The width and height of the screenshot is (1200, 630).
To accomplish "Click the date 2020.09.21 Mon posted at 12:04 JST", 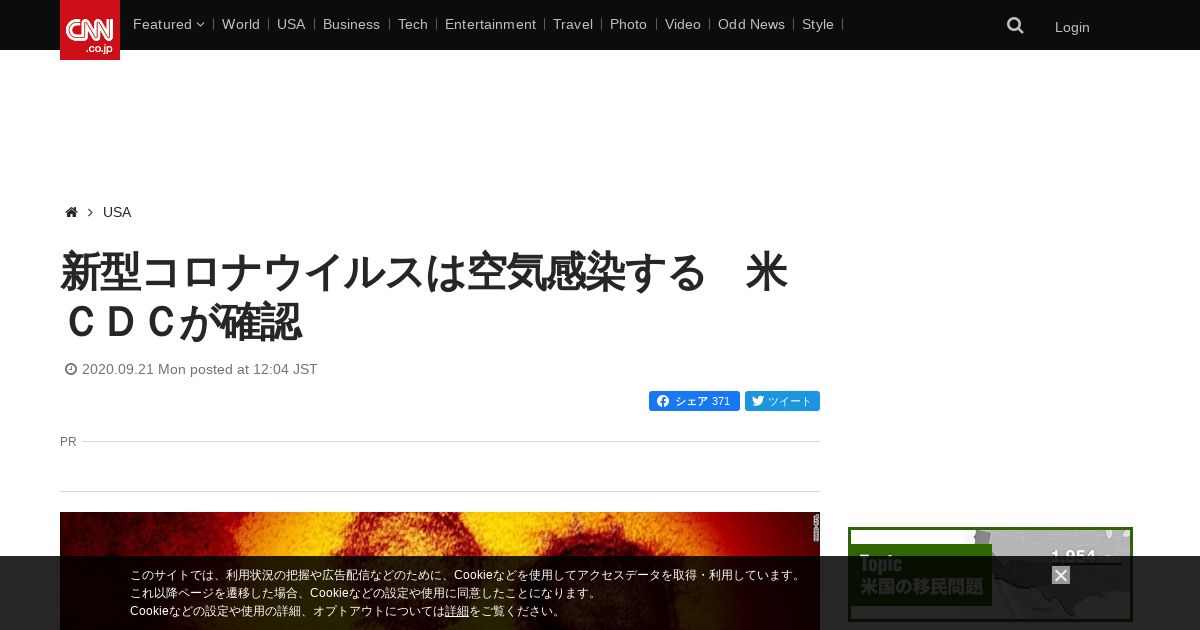I will click(191, 369).
